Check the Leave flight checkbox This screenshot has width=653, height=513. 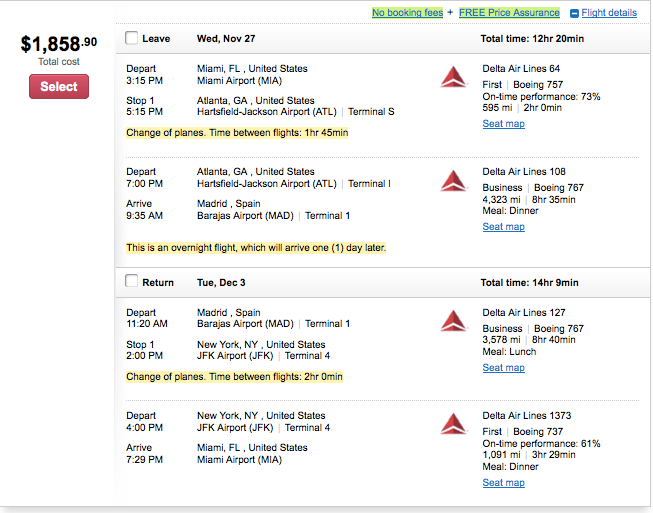(131, 38)
